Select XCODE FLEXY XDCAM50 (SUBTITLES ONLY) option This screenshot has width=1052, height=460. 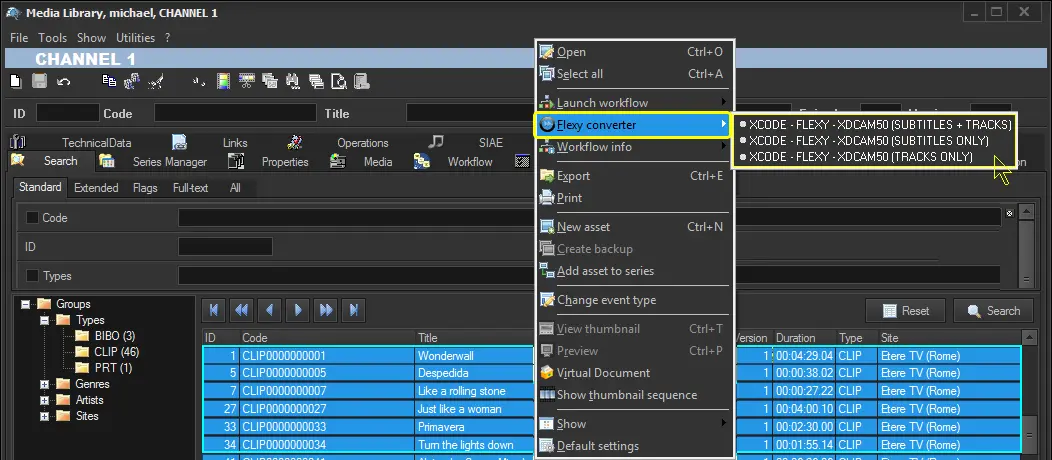point(868,141)
